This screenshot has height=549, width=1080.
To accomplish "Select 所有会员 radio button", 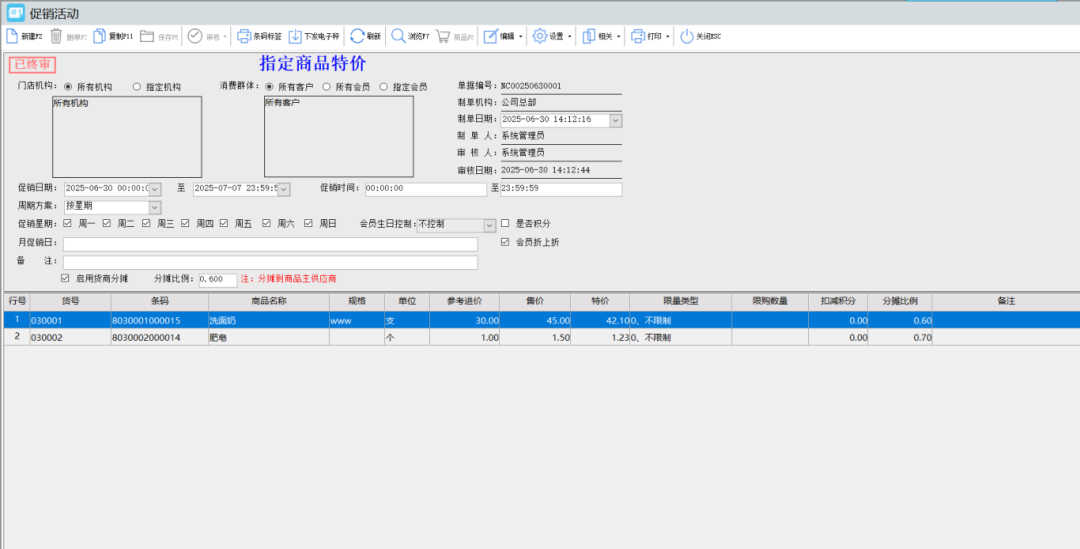I will click(x=326, y=87).
